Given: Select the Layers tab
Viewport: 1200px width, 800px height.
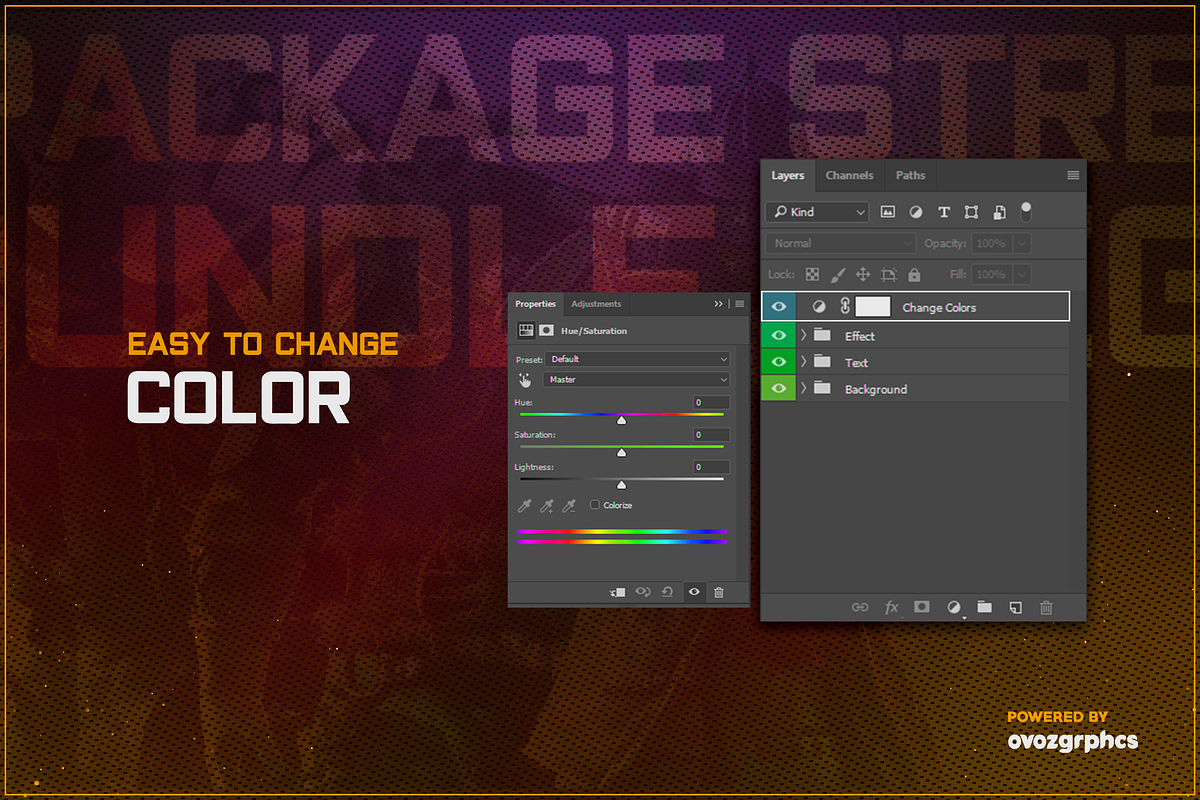Looking at the screenshot, I should [x=788, y=175].
